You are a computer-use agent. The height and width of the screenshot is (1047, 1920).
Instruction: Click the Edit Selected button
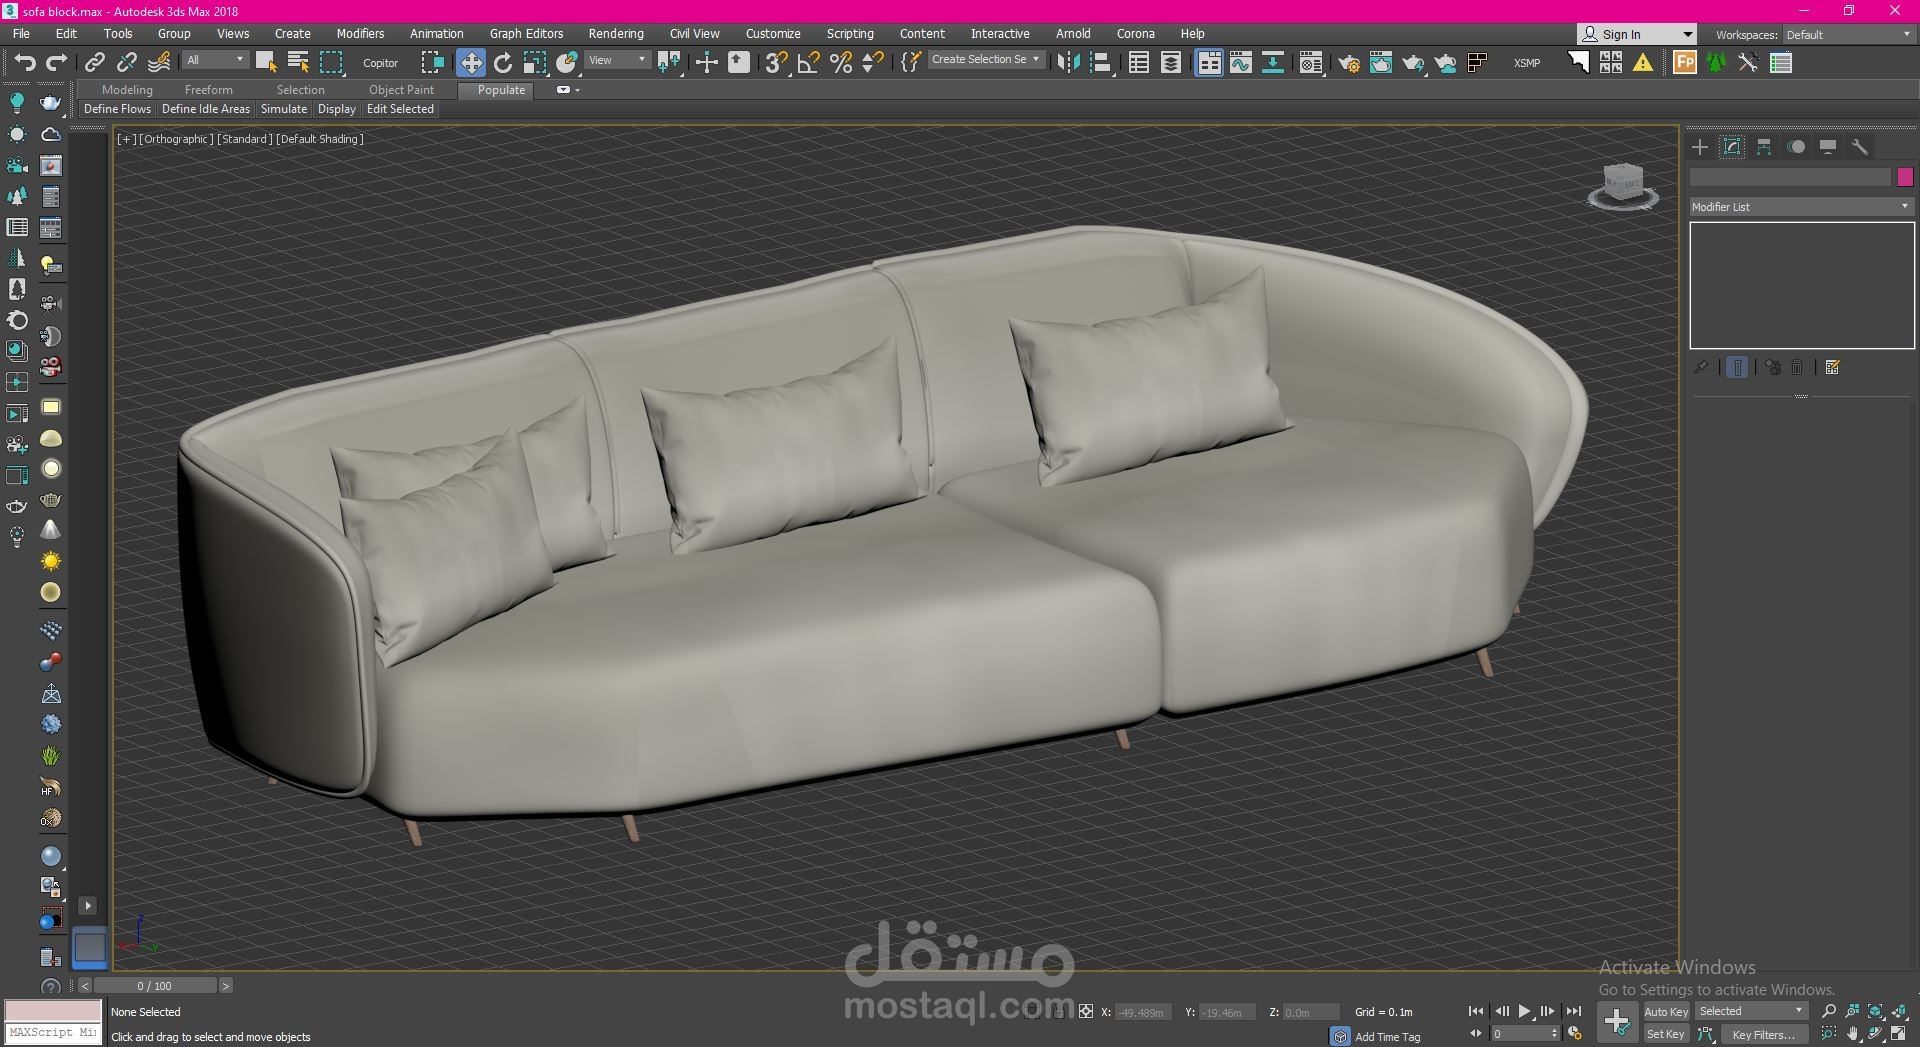pyautogui.click(x=400, y=109)
